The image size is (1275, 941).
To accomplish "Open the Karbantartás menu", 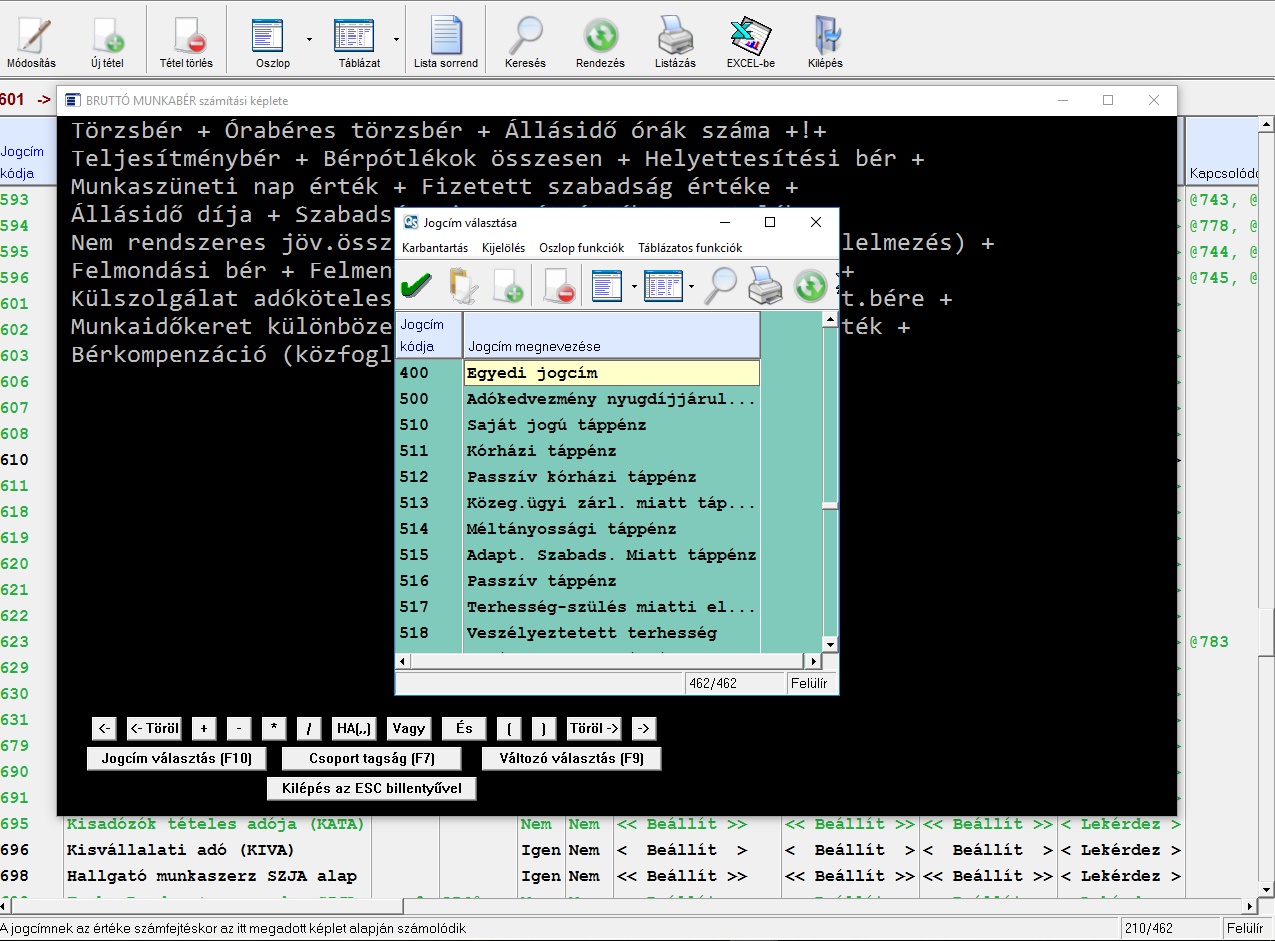I will [x=435, y=248].
